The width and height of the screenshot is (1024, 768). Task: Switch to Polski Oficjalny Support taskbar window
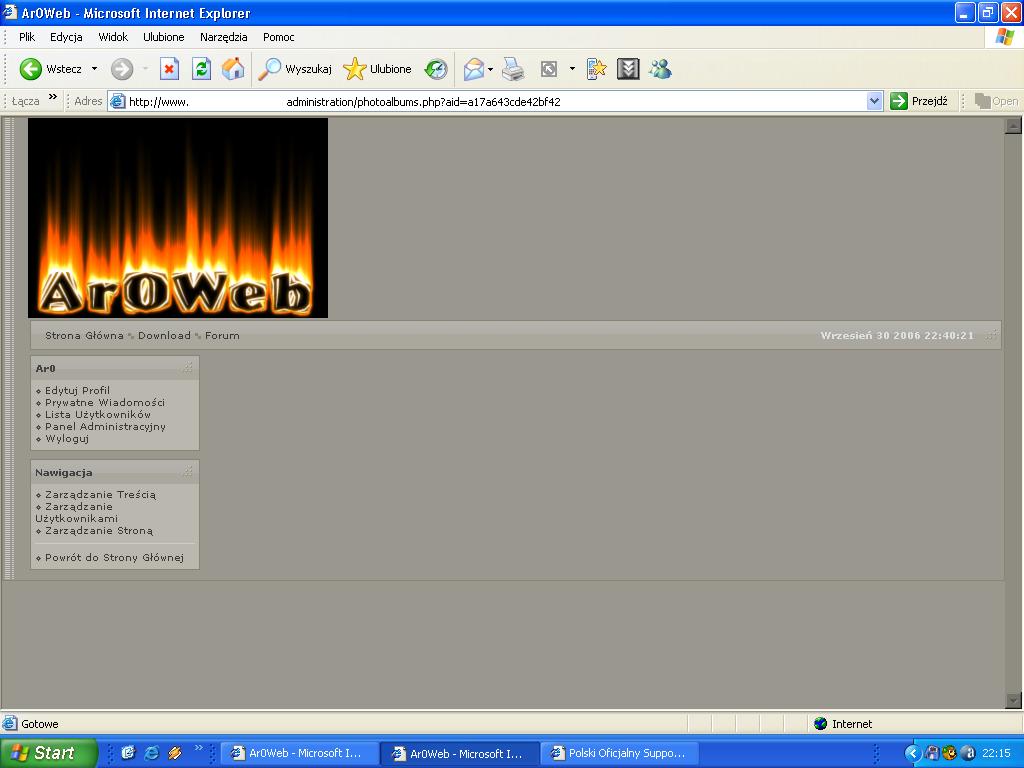click(619, 753)
